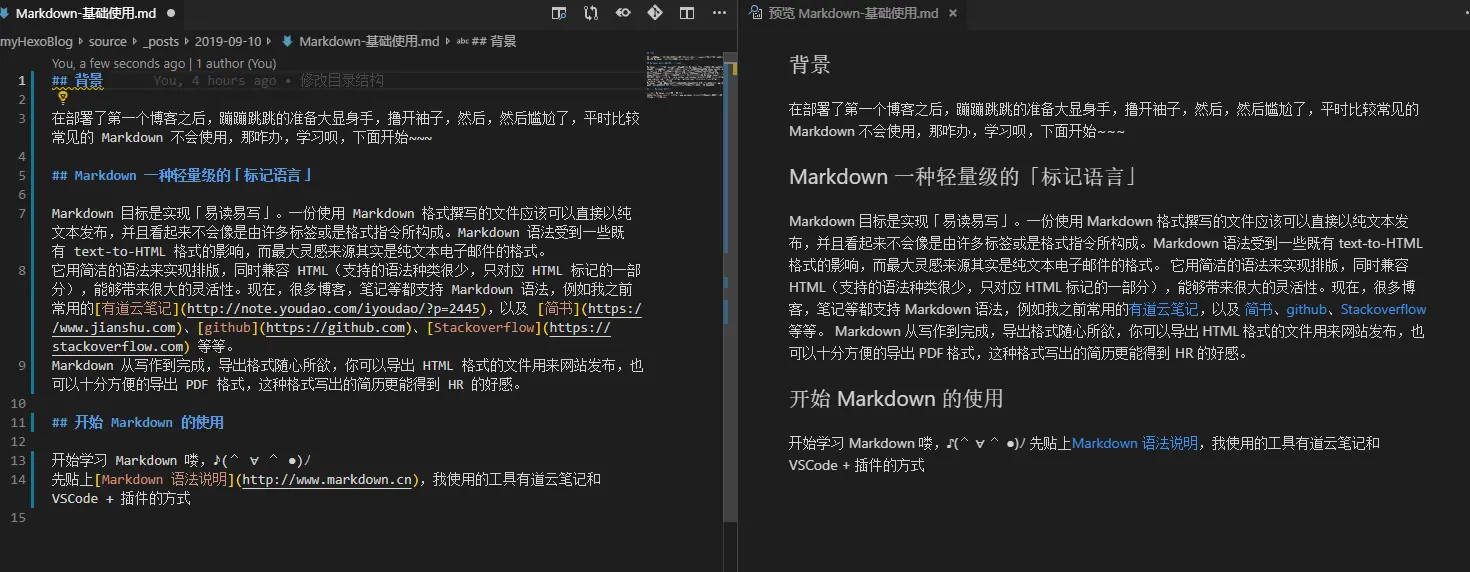This screenshot has height=572, width=1470.
Task: Click the http://www.markdown.cn URL in the editor
Action: pos(328,480)
